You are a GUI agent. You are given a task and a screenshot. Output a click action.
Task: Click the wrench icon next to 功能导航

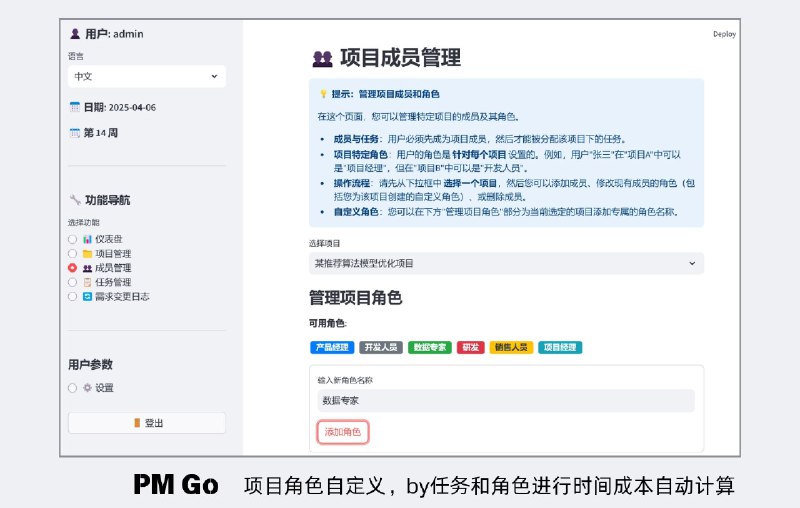(75, 200)
